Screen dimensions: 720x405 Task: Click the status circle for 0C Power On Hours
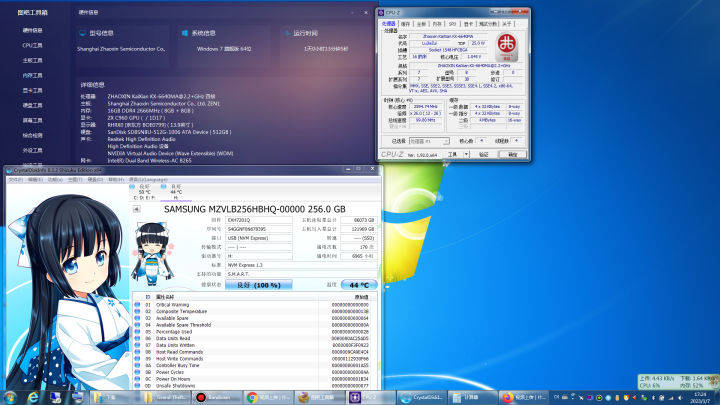pyautogui.click(x=137, y=379)
